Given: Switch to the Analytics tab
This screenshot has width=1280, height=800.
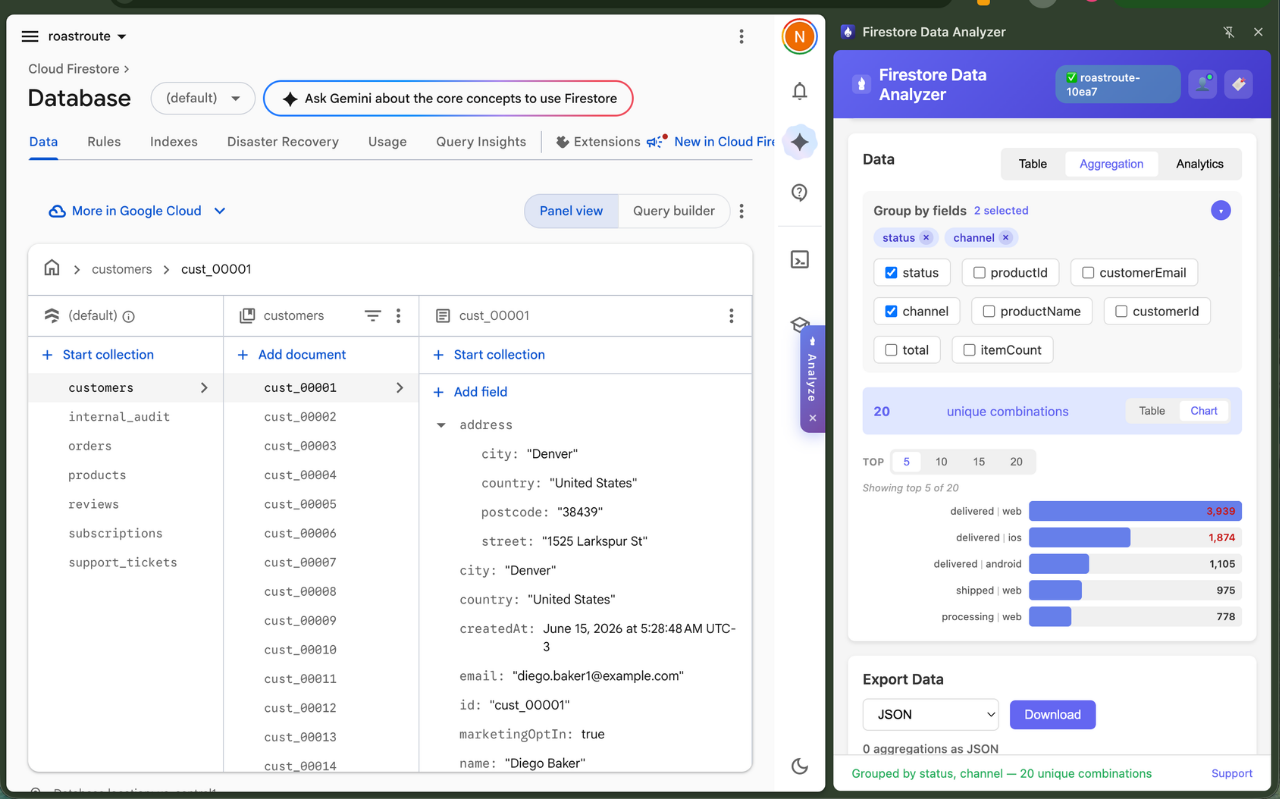Looking at the screenshot, I should point(1199,164).
